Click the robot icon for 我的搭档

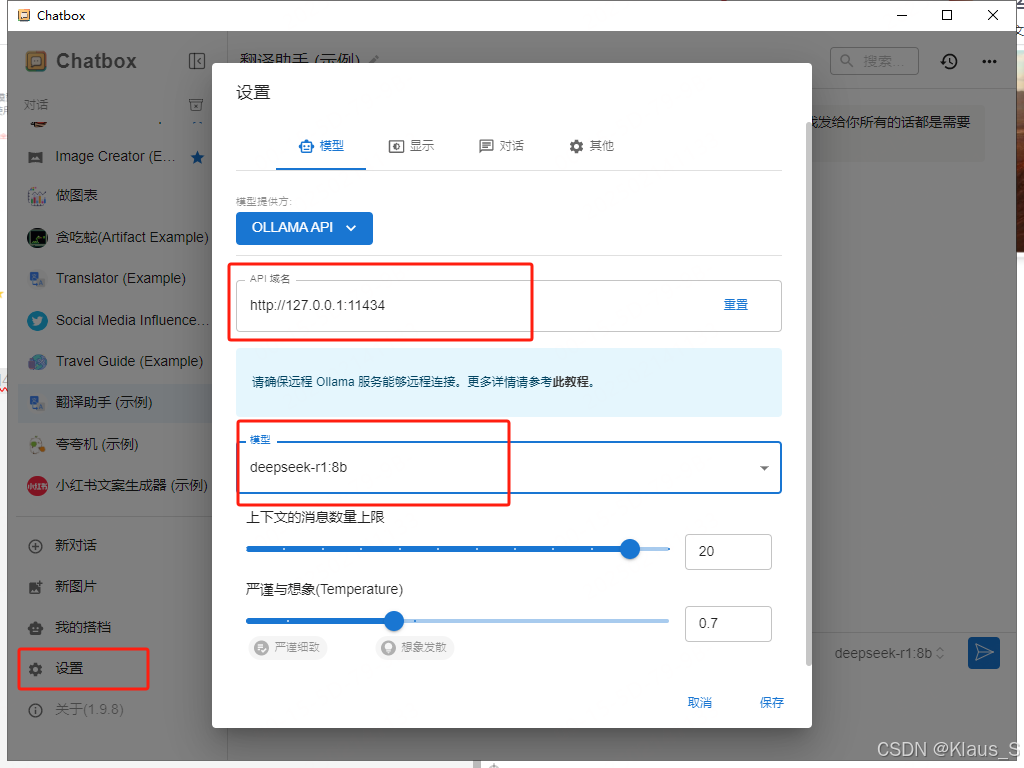tap(36, 628)
